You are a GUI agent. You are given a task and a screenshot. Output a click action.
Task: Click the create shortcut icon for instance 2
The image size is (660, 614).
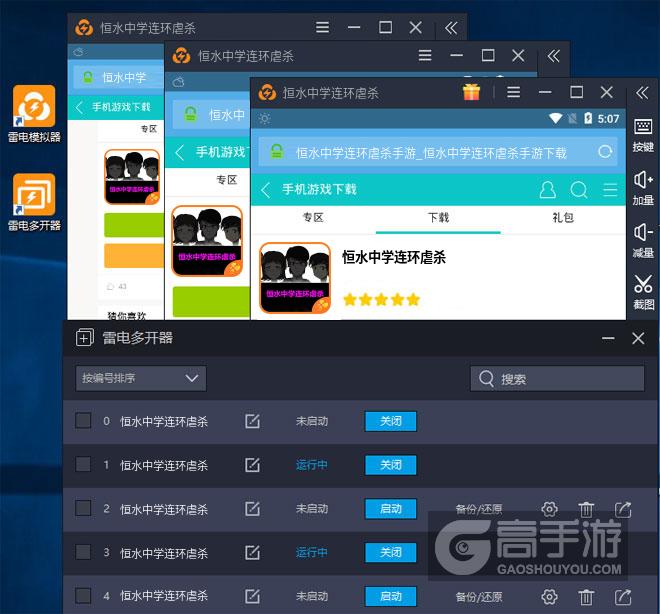tap(623, 509)
